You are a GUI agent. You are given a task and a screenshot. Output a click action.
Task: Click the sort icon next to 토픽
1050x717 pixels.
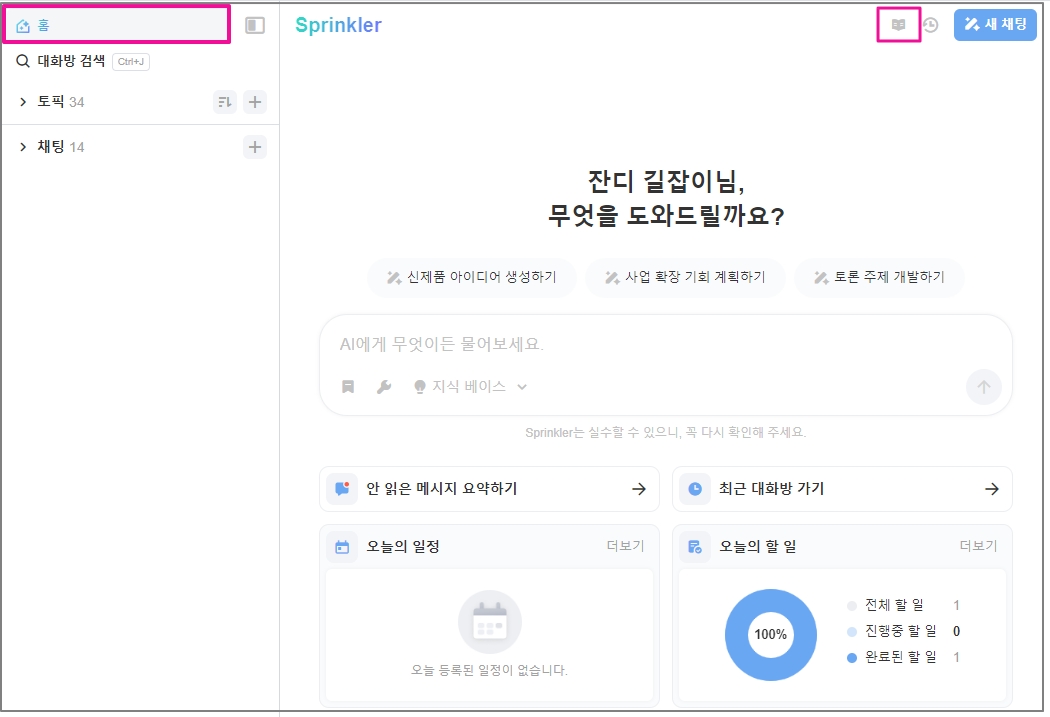[225, 102]
